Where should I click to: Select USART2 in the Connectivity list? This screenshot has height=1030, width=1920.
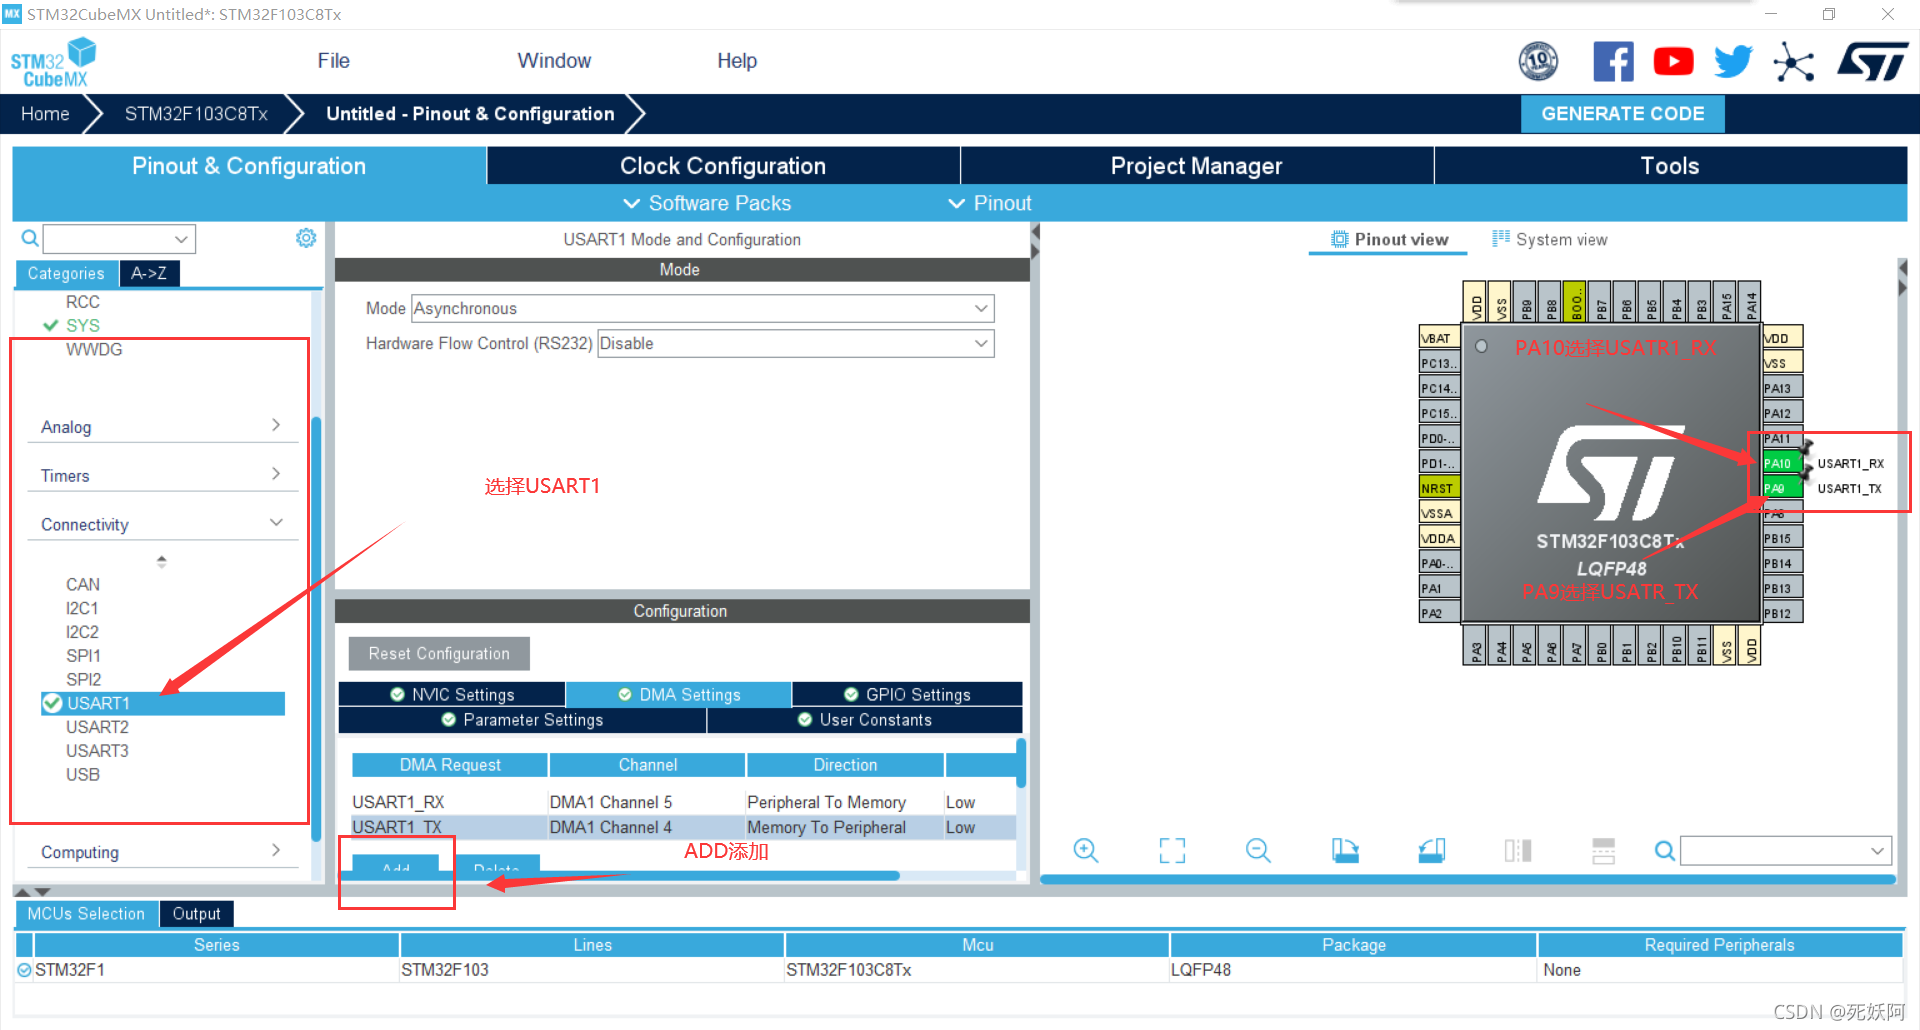click(97, 727)
